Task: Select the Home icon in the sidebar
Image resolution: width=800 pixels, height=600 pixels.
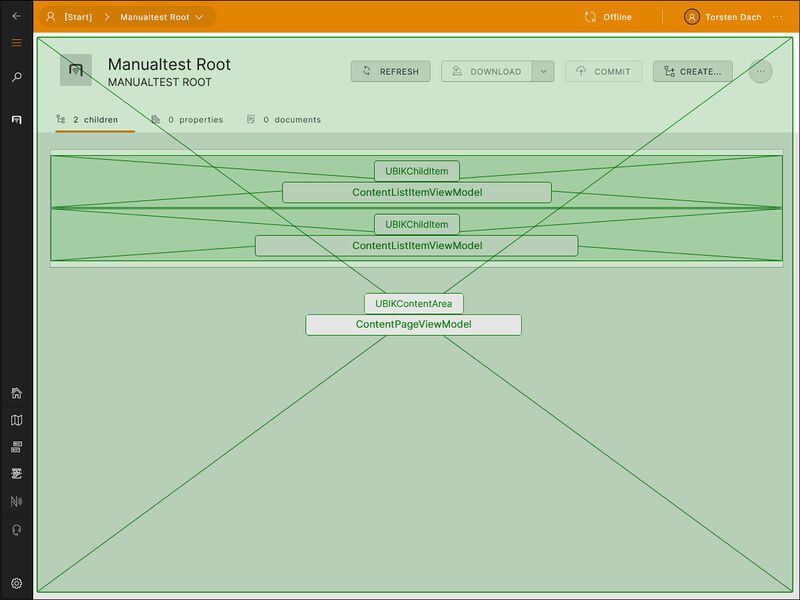Action: 16,394
